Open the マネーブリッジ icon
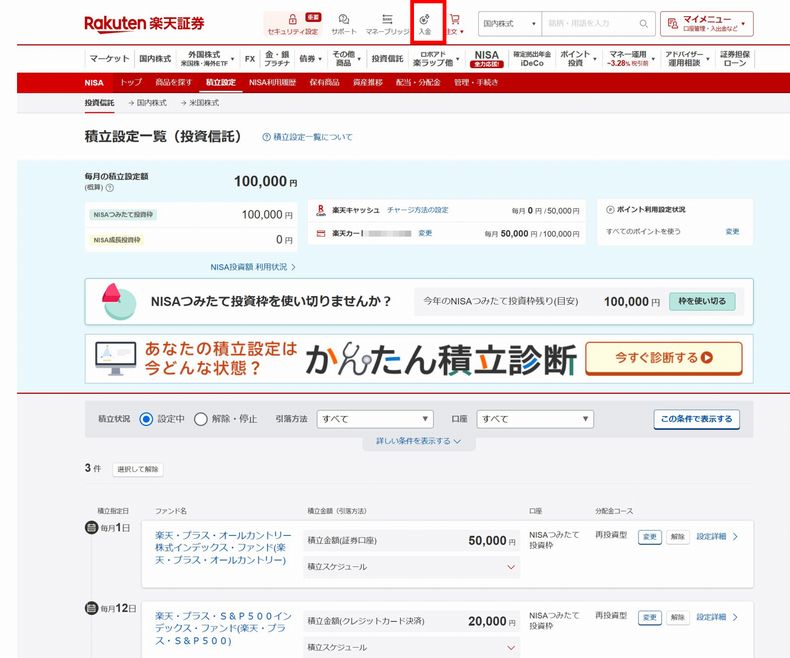The width and height of the screenshot is (790, 658). [387, 19]
